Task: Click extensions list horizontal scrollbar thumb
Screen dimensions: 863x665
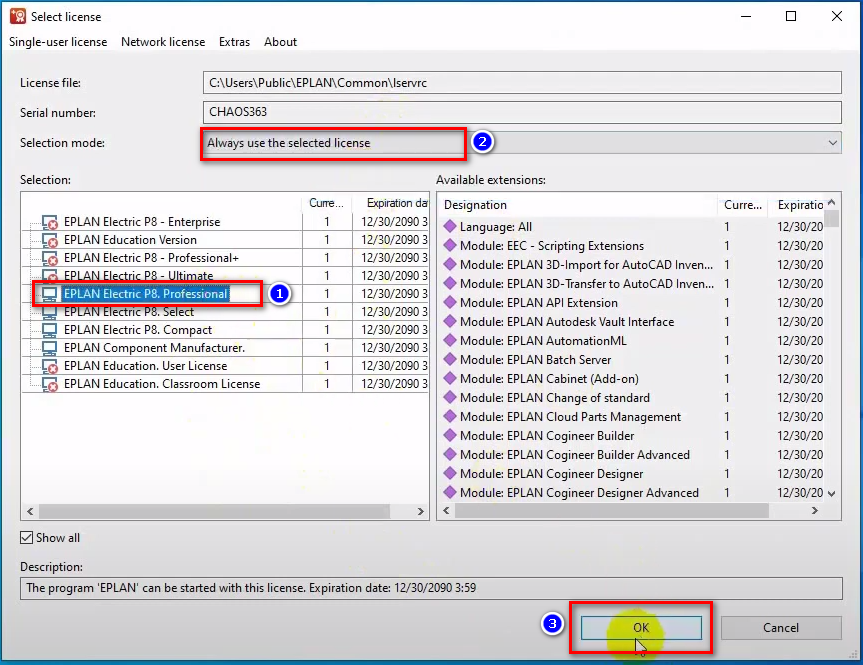Action: 611,511
